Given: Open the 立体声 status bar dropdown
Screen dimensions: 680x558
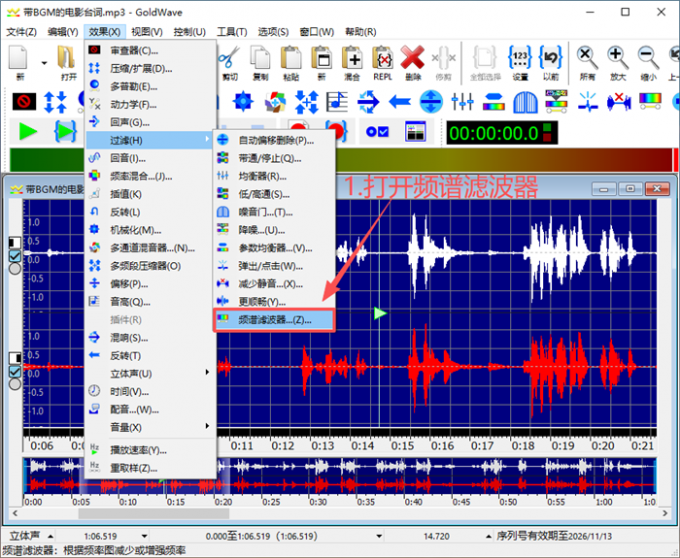Looking at the screenshot, I should point(50,536).
